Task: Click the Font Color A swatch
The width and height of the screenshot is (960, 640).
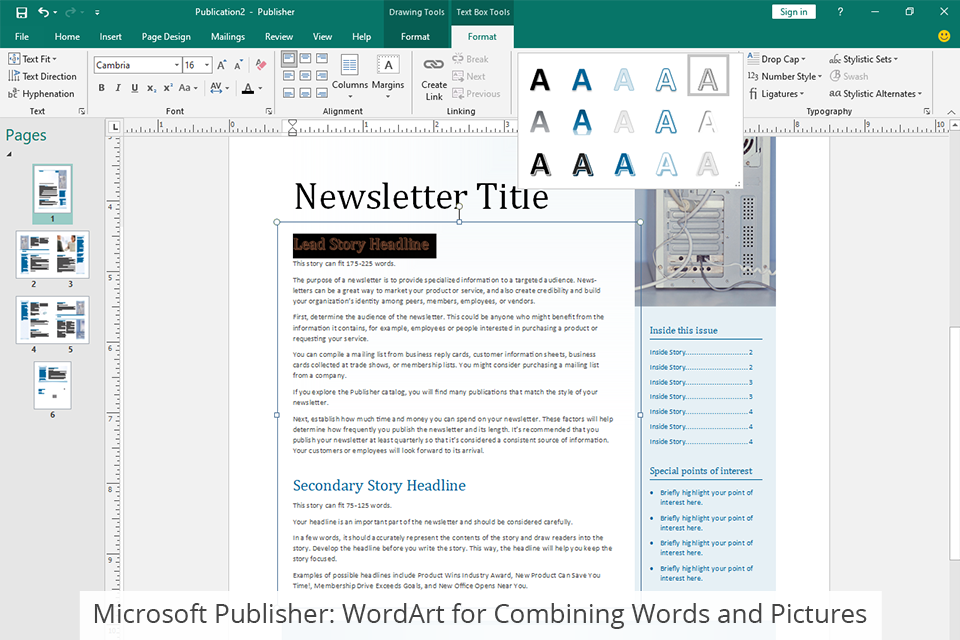Action: (x=247, y=88)
